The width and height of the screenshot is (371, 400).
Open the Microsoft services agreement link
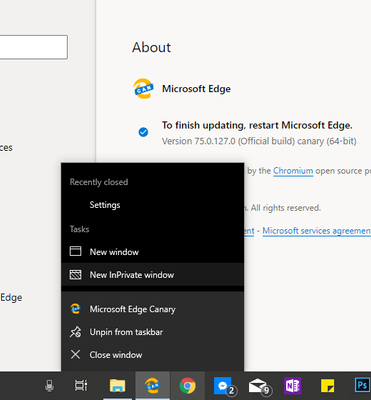(x=316, y=231)
